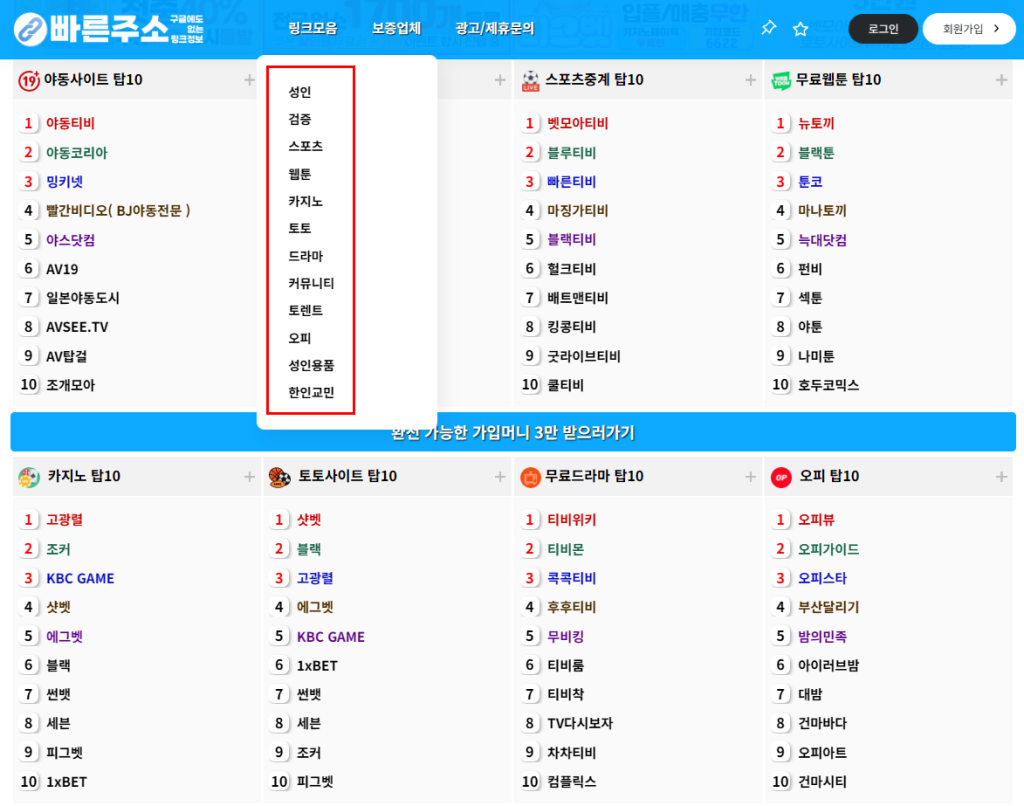The height and width of the screenshot is (806, 1024).
Task: Click the pin icon in the header
Action: point(768,28)
